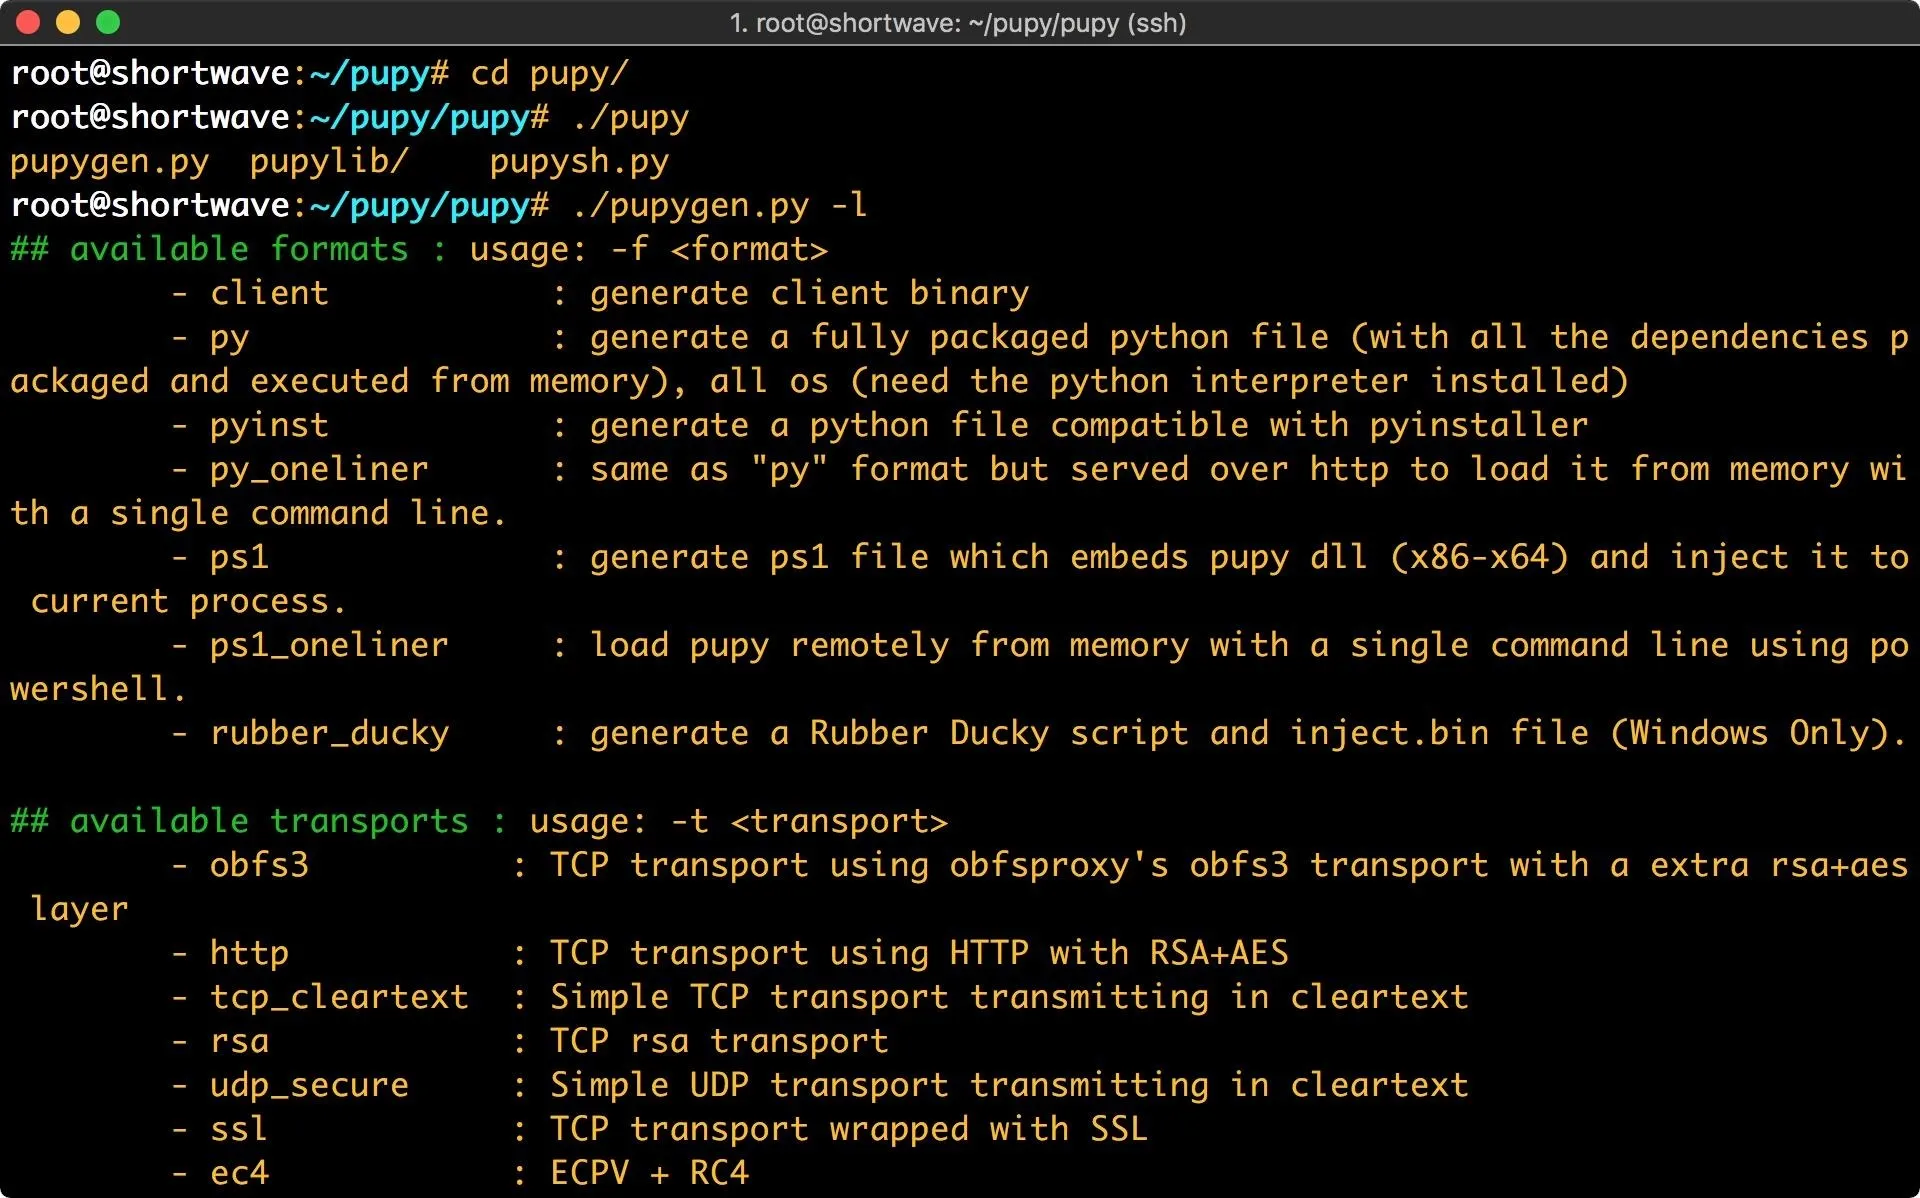
Task: Click 'compatible with pyinstaller' description text
Action: click(1319, 426)
